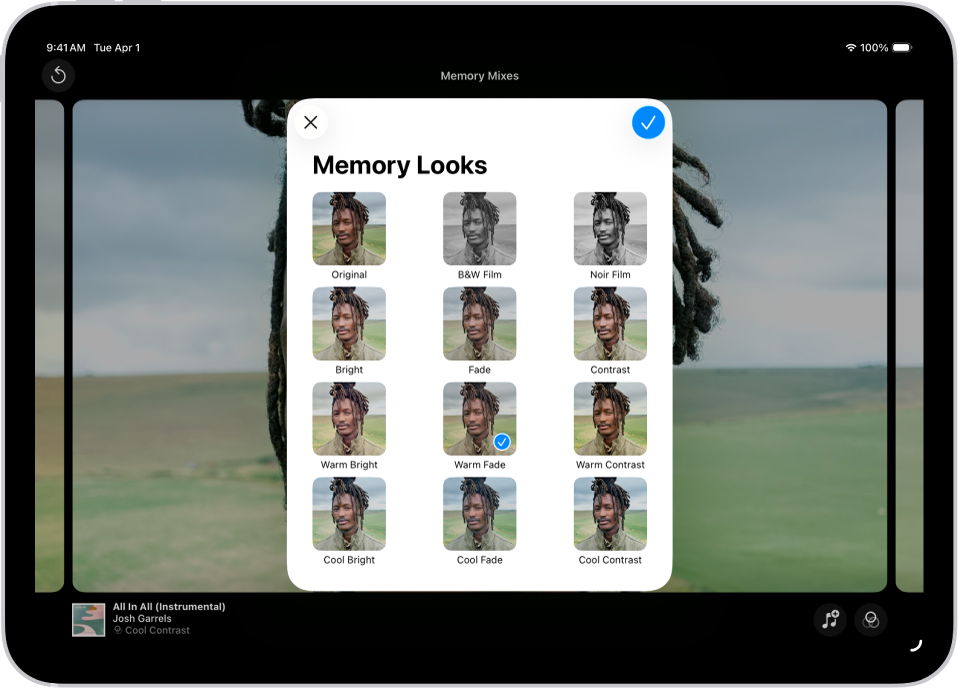Image resolution: width=960 pixels, height=690 pixels.
Task: Open Memory Looks via the filter circles icon
Action: click(x=870, y=619)
